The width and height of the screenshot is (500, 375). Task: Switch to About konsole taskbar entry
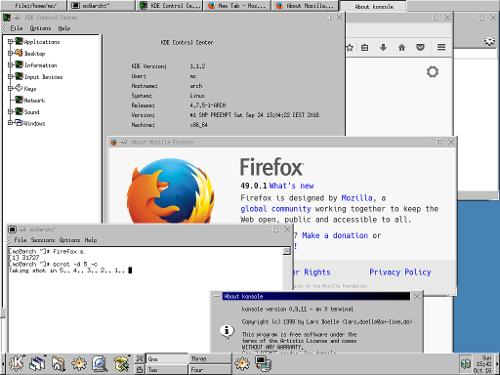pyautogui.click(x=373, y=6)
